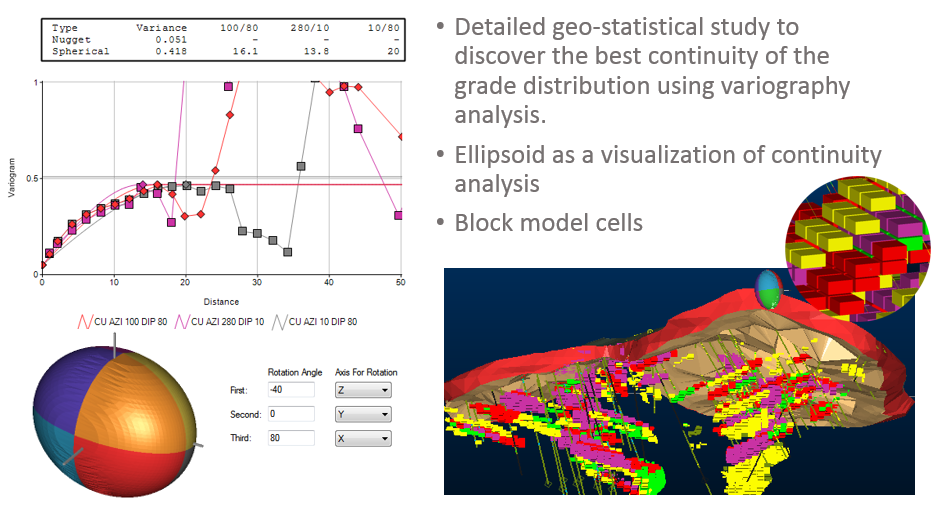The width and height of the screenshot is (943, 512).
Task: Click the 280/10 column header
Action: pos(310,28)
